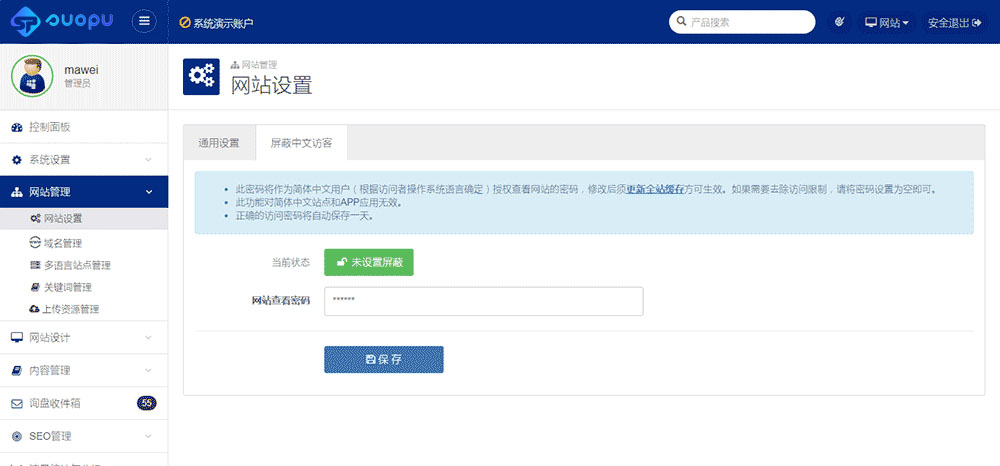Click the monitor icon in header 网站 menu

pos(871,22)
